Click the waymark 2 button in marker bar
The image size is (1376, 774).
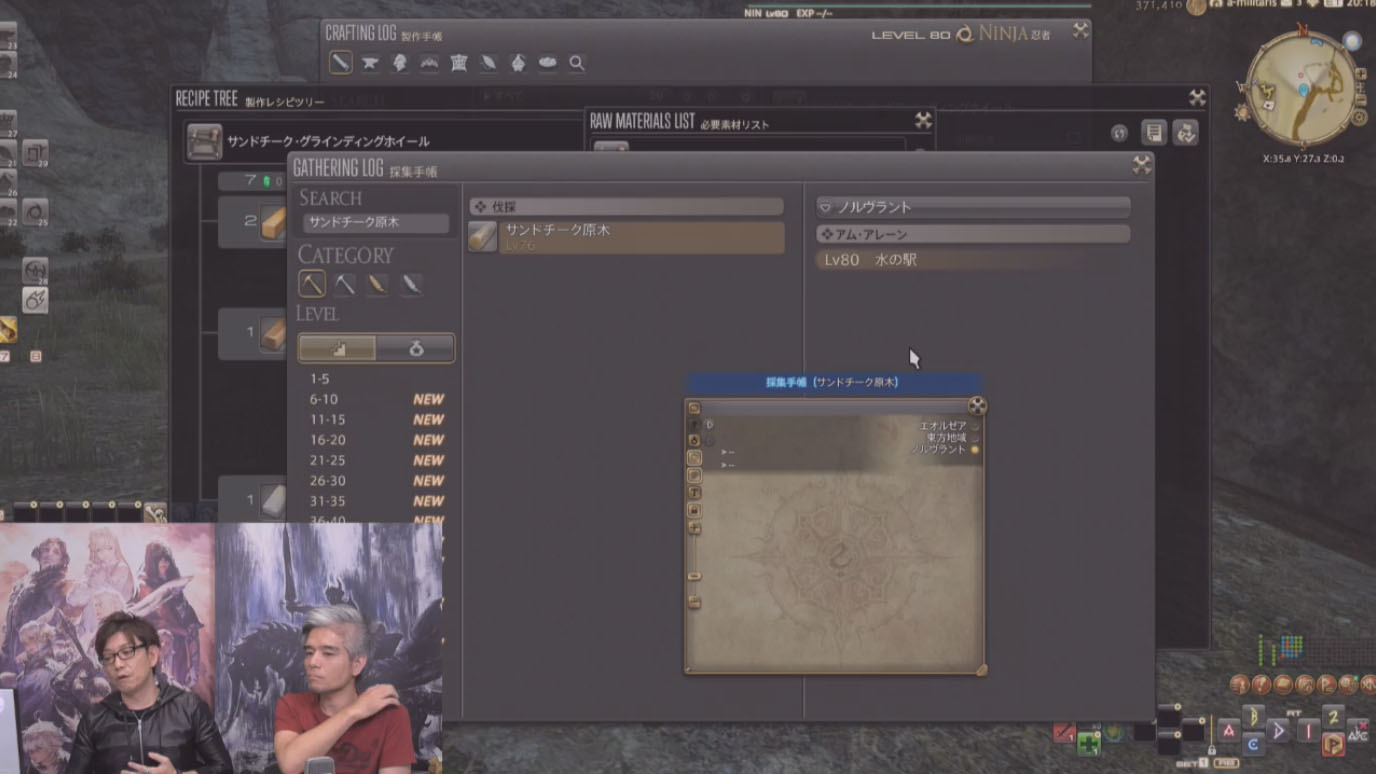coord(1333,717)
